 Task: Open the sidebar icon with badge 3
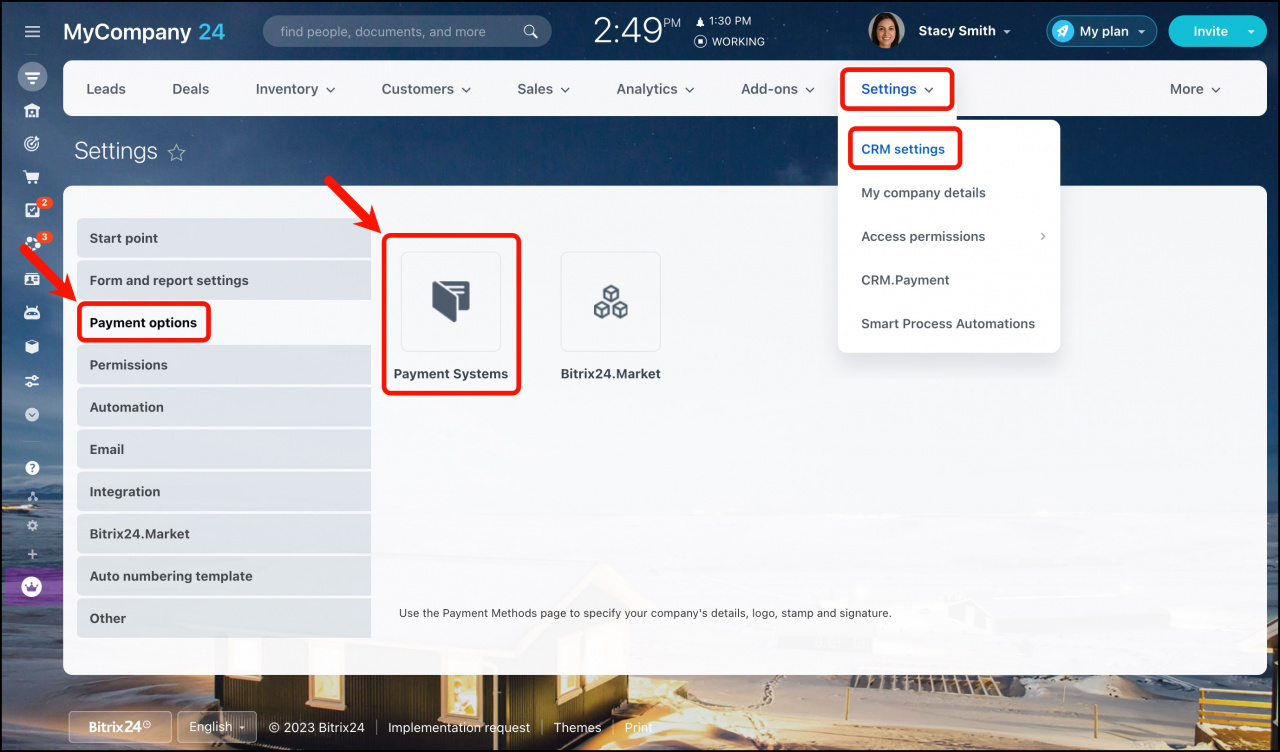coord(32,245)
